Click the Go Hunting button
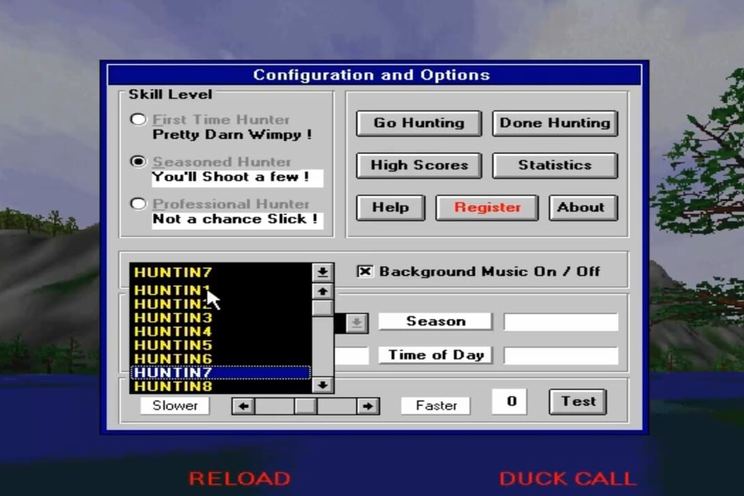744x496 pixels. point(419,123)
